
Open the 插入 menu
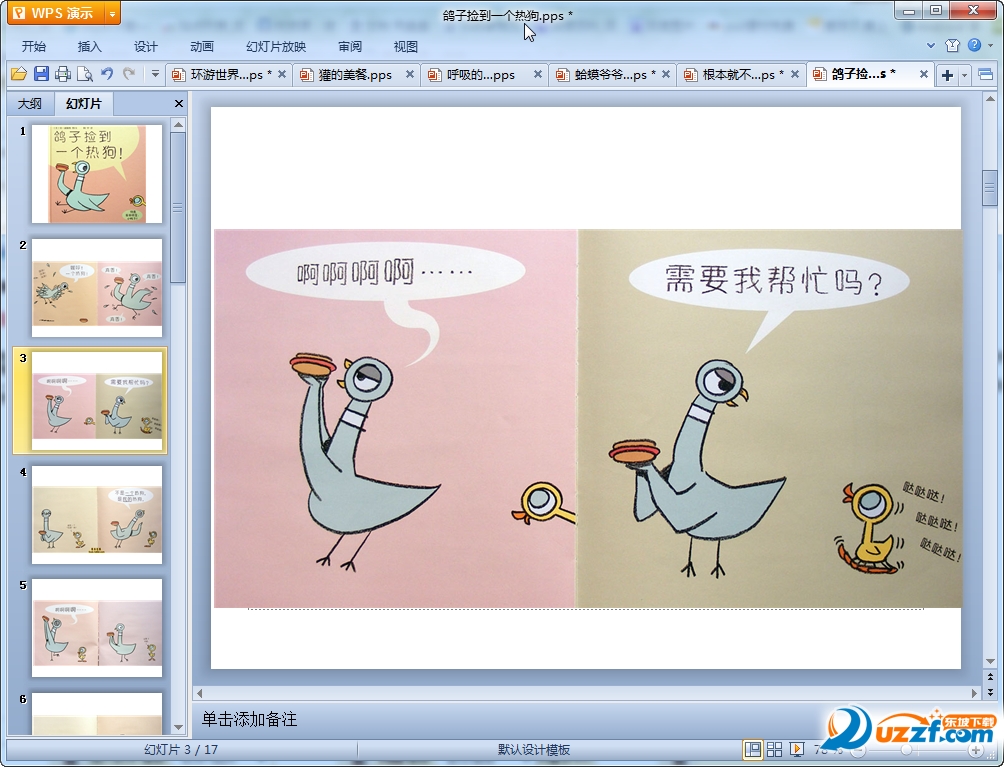click(x=89, y=46)
